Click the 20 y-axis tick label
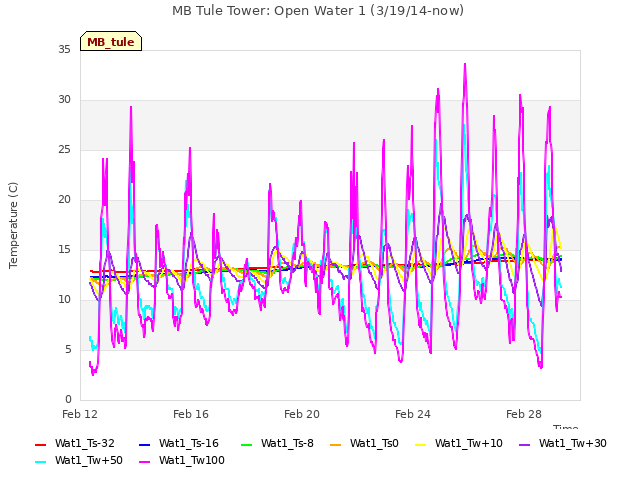Screen dimensions: 640x480 tap(64, 200)
